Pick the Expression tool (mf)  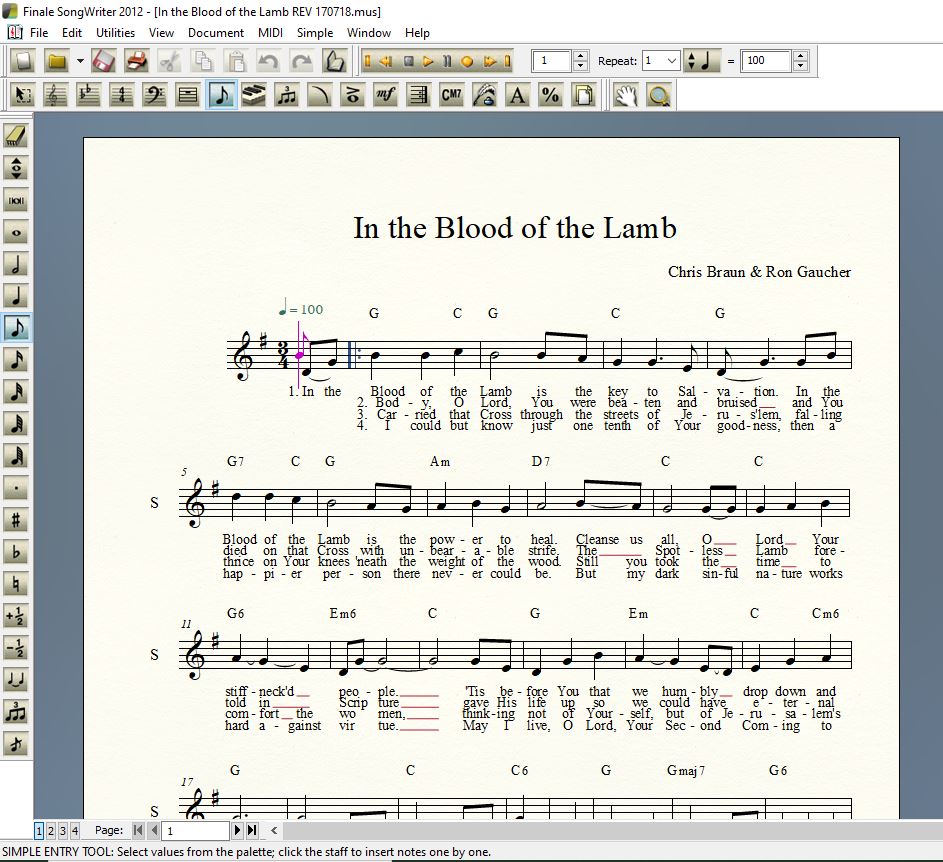tap(385, 96)
